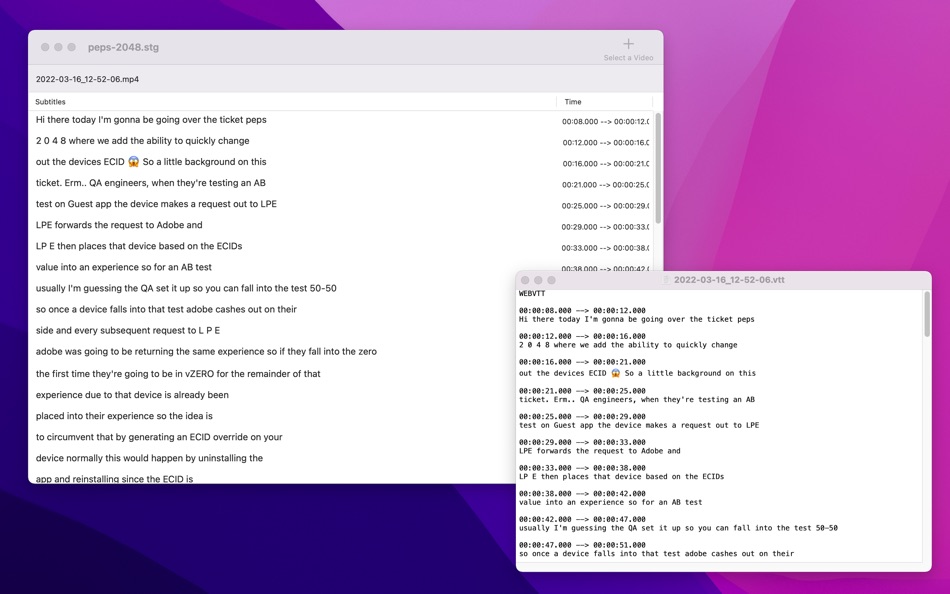Close the peps-2048.stg window
The height and width of the screenshot is (594, 950).
point(45,47)
